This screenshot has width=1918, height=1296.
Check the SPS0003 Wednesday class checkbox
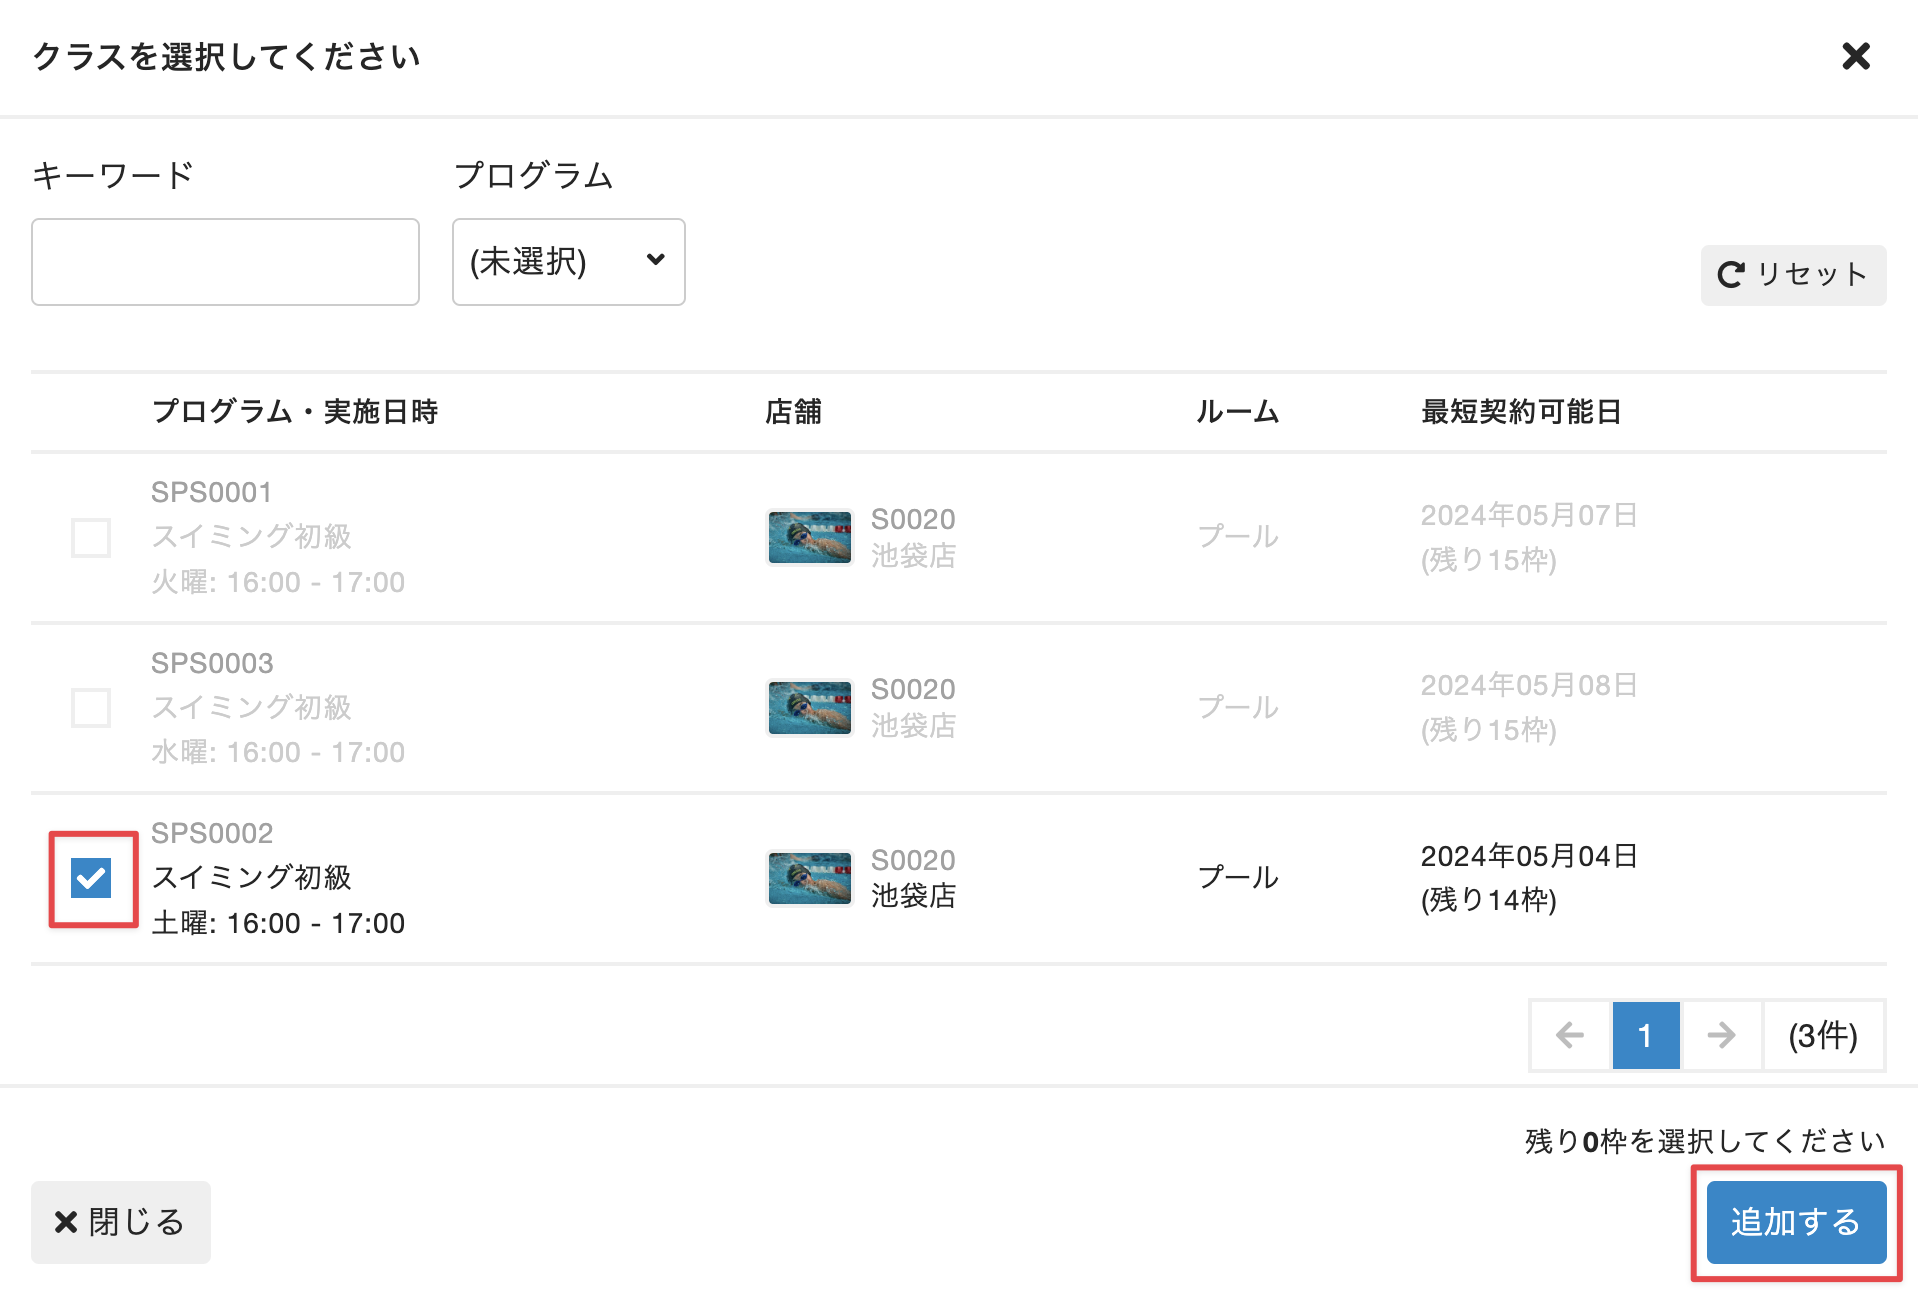pyautogui.click(x=91, y=708)
